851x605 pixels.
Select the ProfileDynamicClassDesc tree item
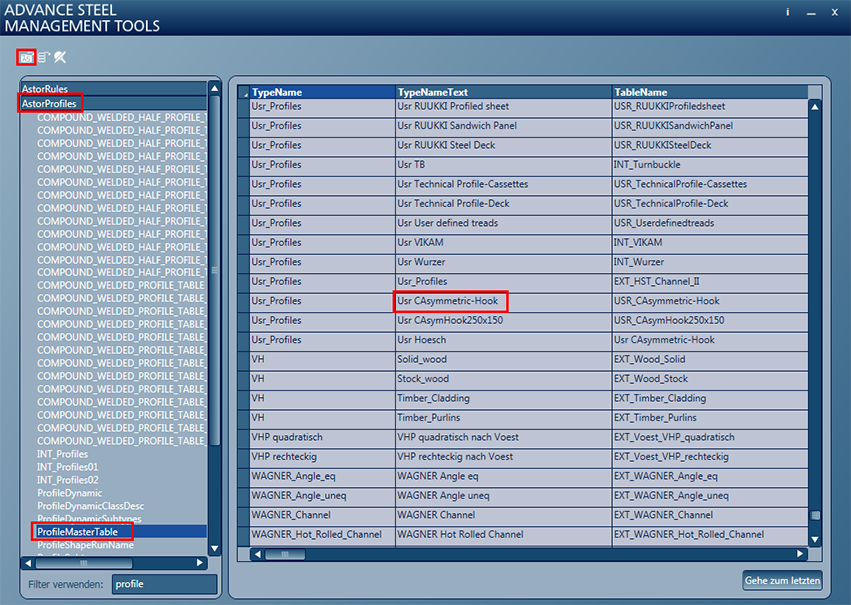click(91, 506)
